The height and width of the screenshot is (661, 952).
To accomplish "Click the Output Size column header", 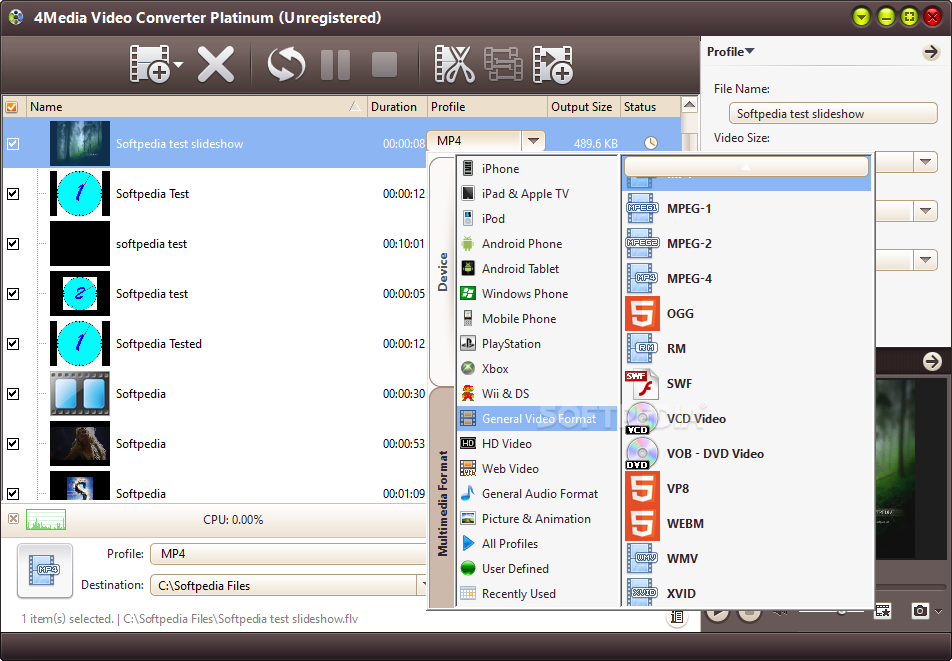I will (583, 107).
